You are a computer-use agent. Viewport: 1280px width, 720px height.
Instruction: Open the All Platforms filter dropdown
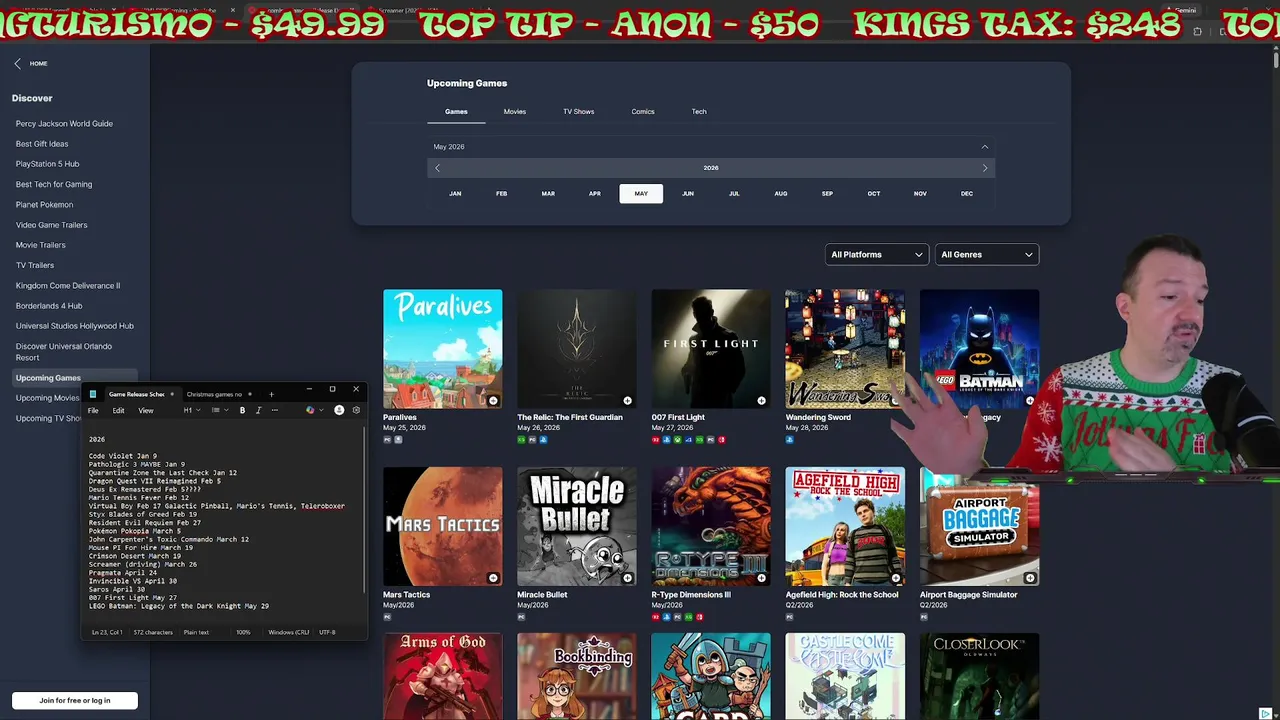[877, 255]
